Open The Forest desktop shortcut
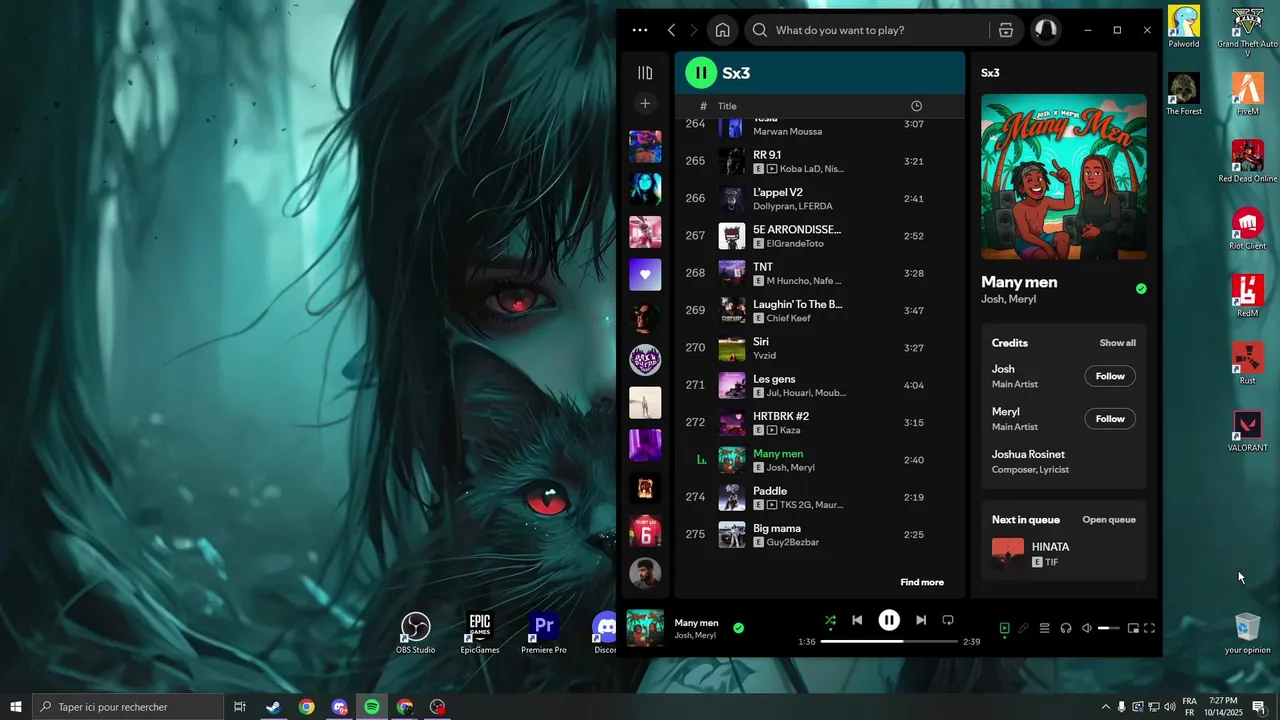Image resolution: width=1280 pixels, height=720 pixels. [x=1184, y=95]
